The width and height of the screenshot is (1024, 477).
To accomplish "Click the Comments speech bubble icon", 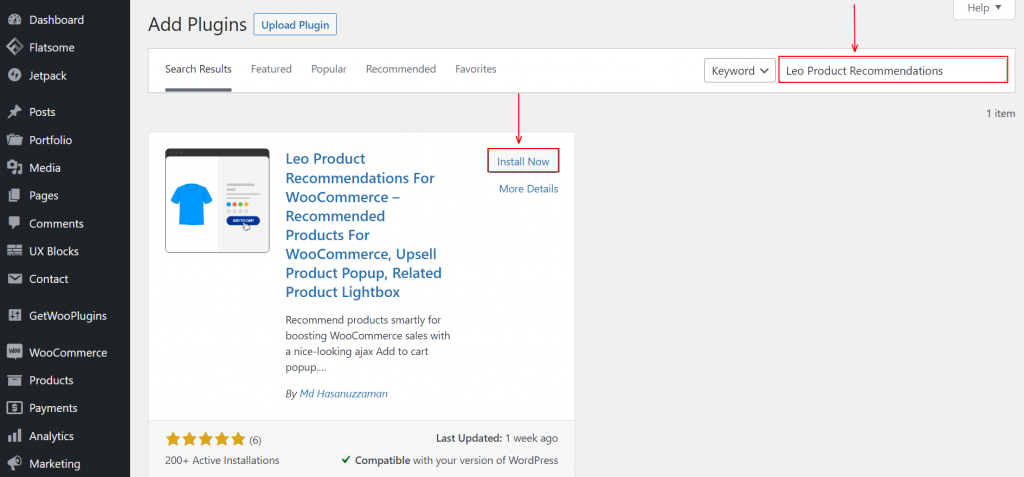I will coord(14,223).
